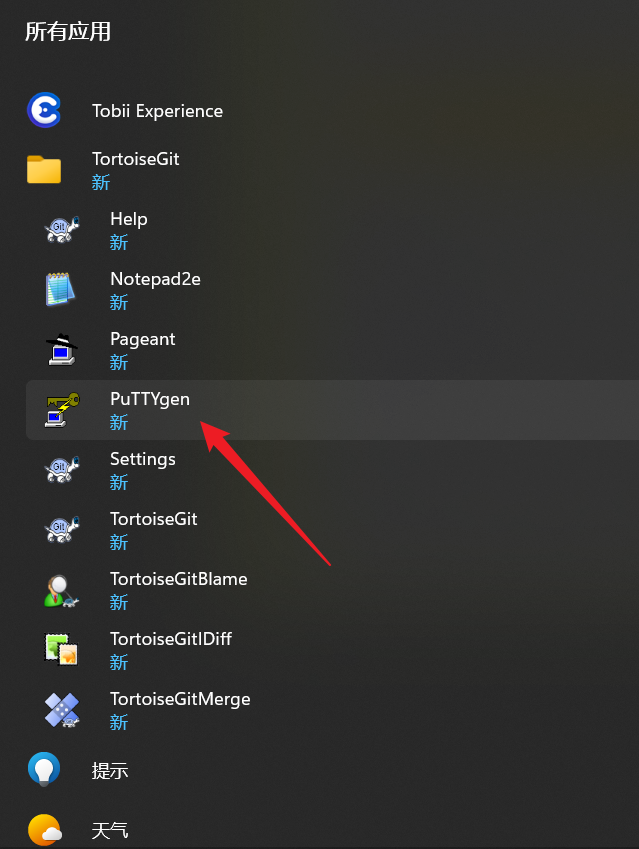Image resolution: width=639 pixels, height=849 pixels.
Task: Select the Tobii Experience label
Action: pos(157,111)
